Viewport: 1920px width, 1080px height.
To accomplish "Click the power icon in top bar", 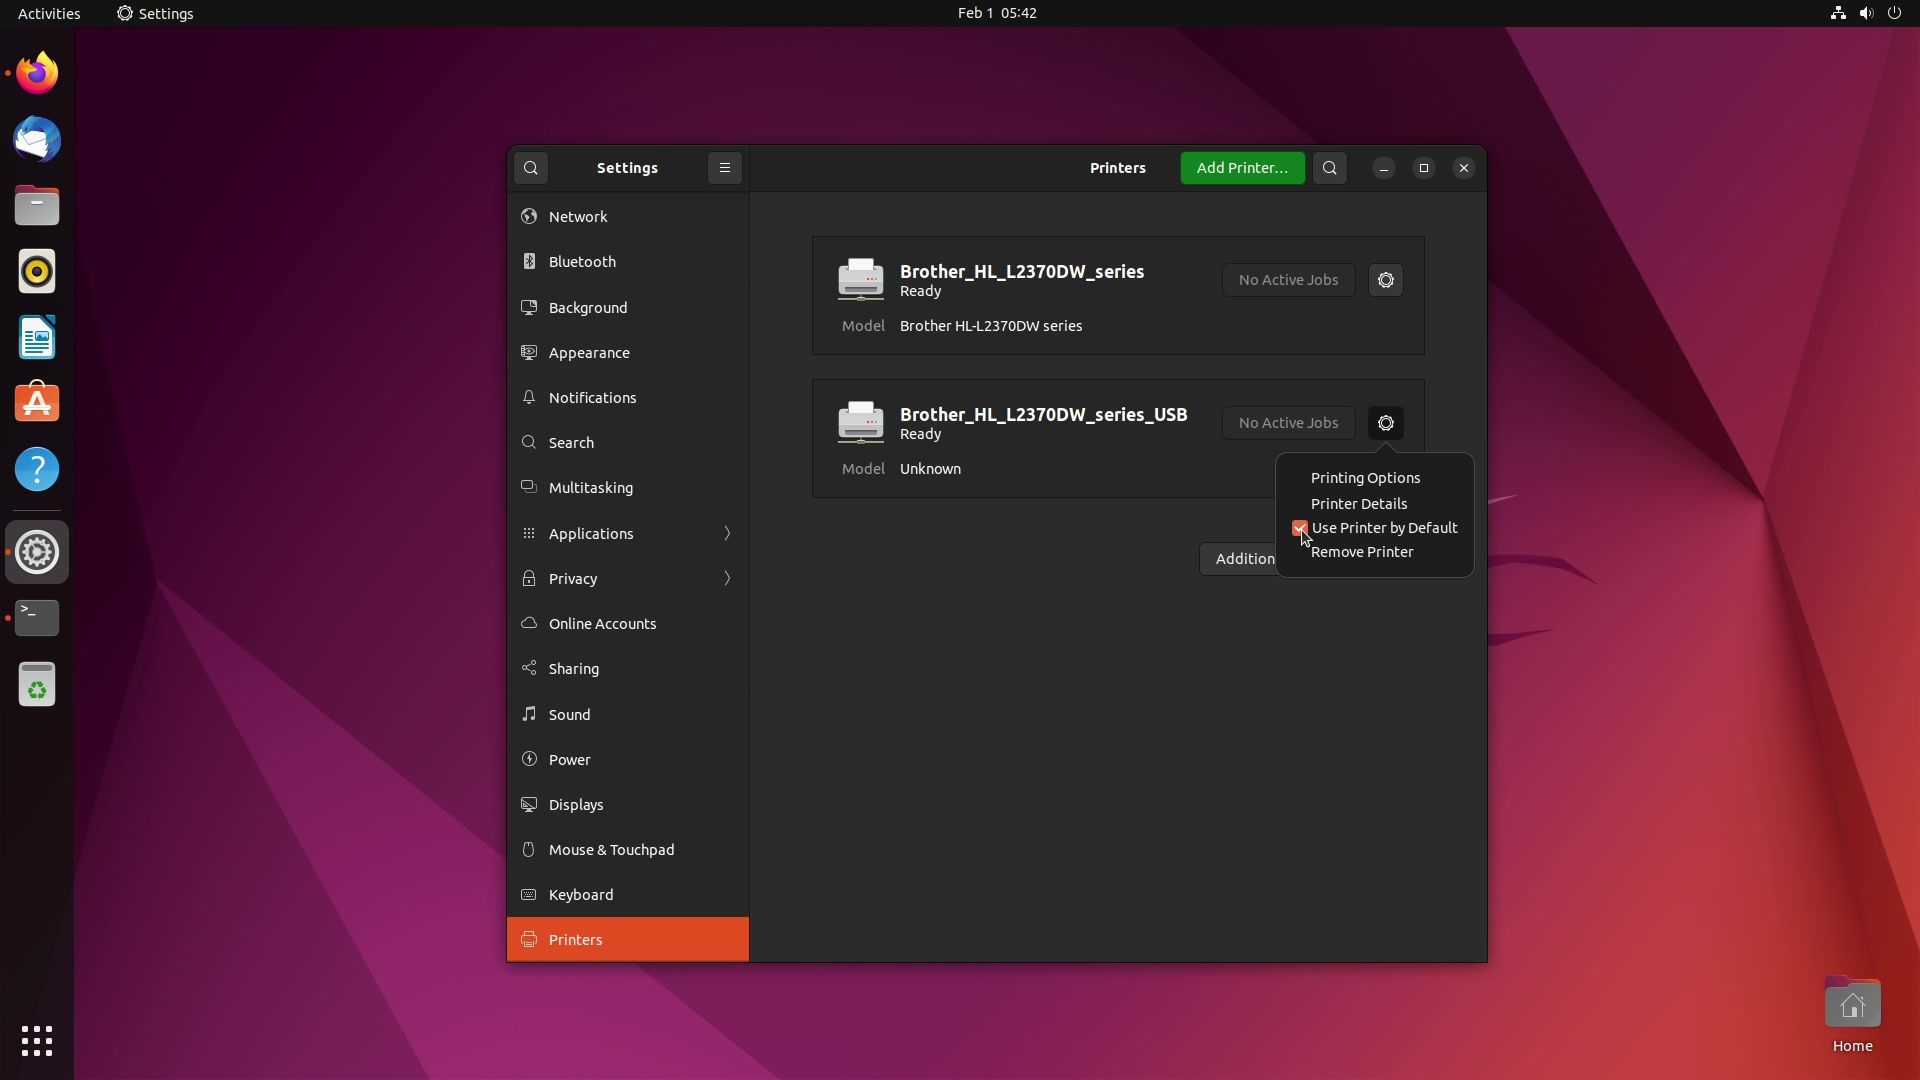I will click(x=1894, y=13).
